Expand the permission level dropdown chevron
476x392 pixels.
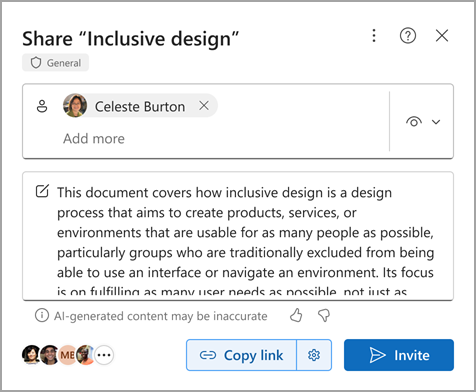436,122
